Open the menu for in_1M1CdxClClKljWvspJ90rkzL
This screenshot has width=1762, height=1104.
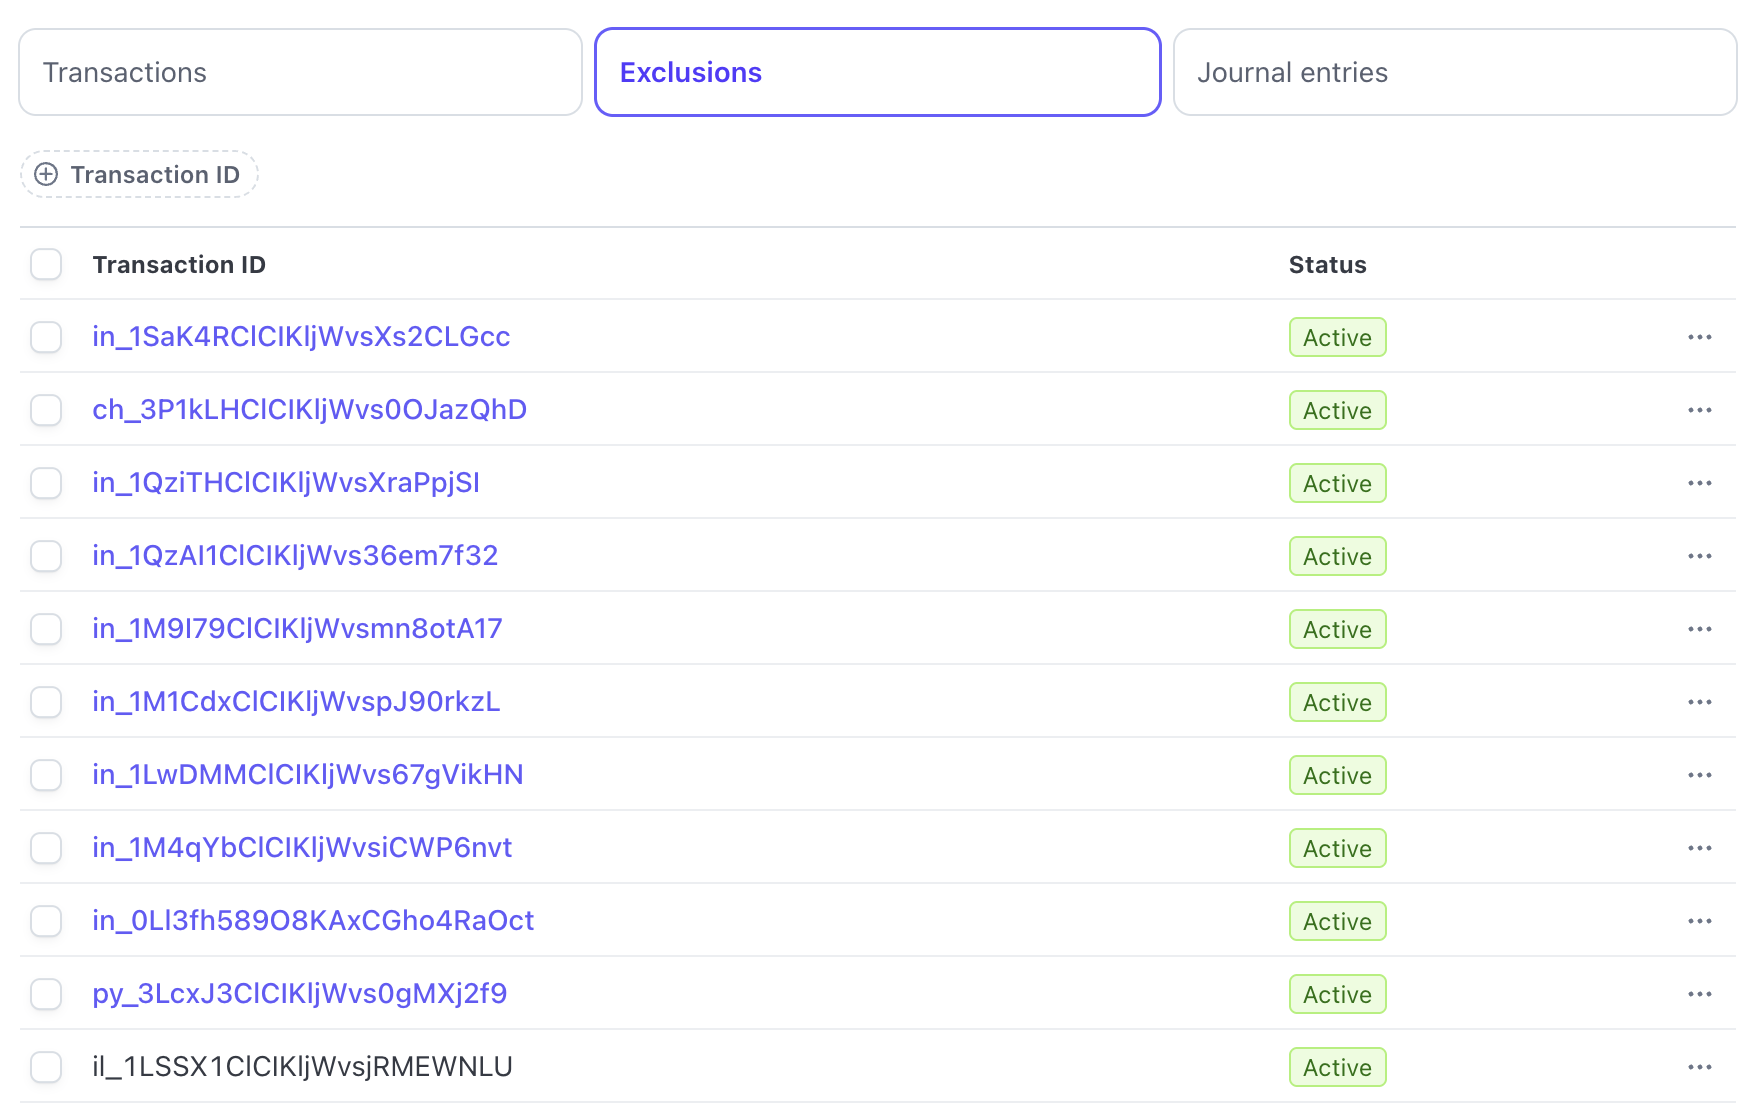click(x=1700, y=702)
